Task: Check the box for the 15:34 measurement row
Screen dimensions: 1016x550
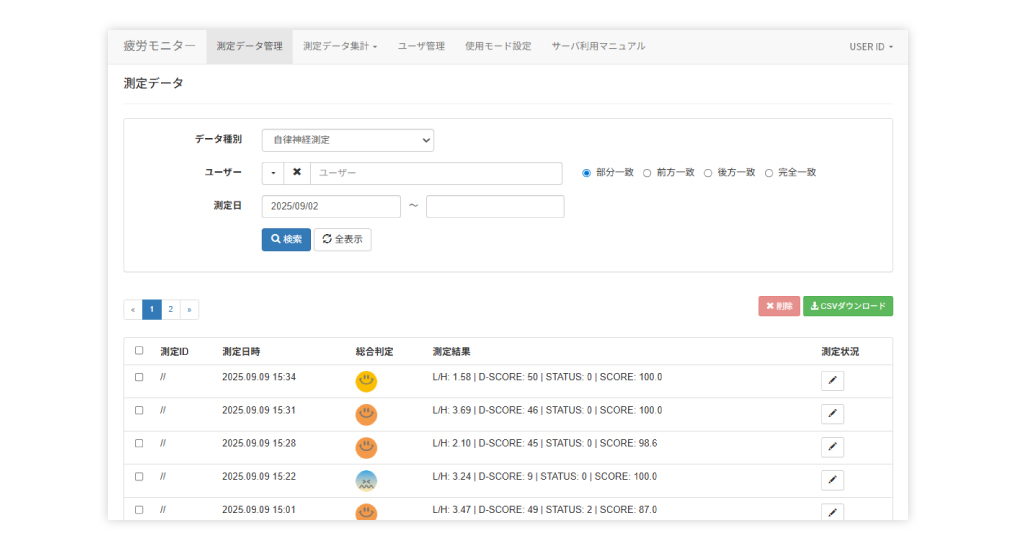Action: [139, 378]
